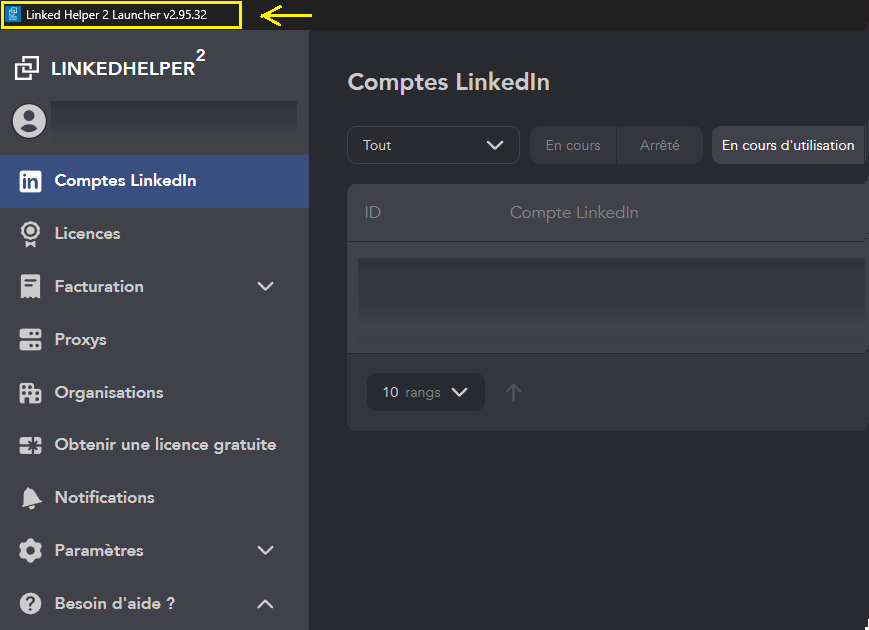Open the '10 rangs' page size dropdown
Screen dimensions: 869x630
(425, 392)
